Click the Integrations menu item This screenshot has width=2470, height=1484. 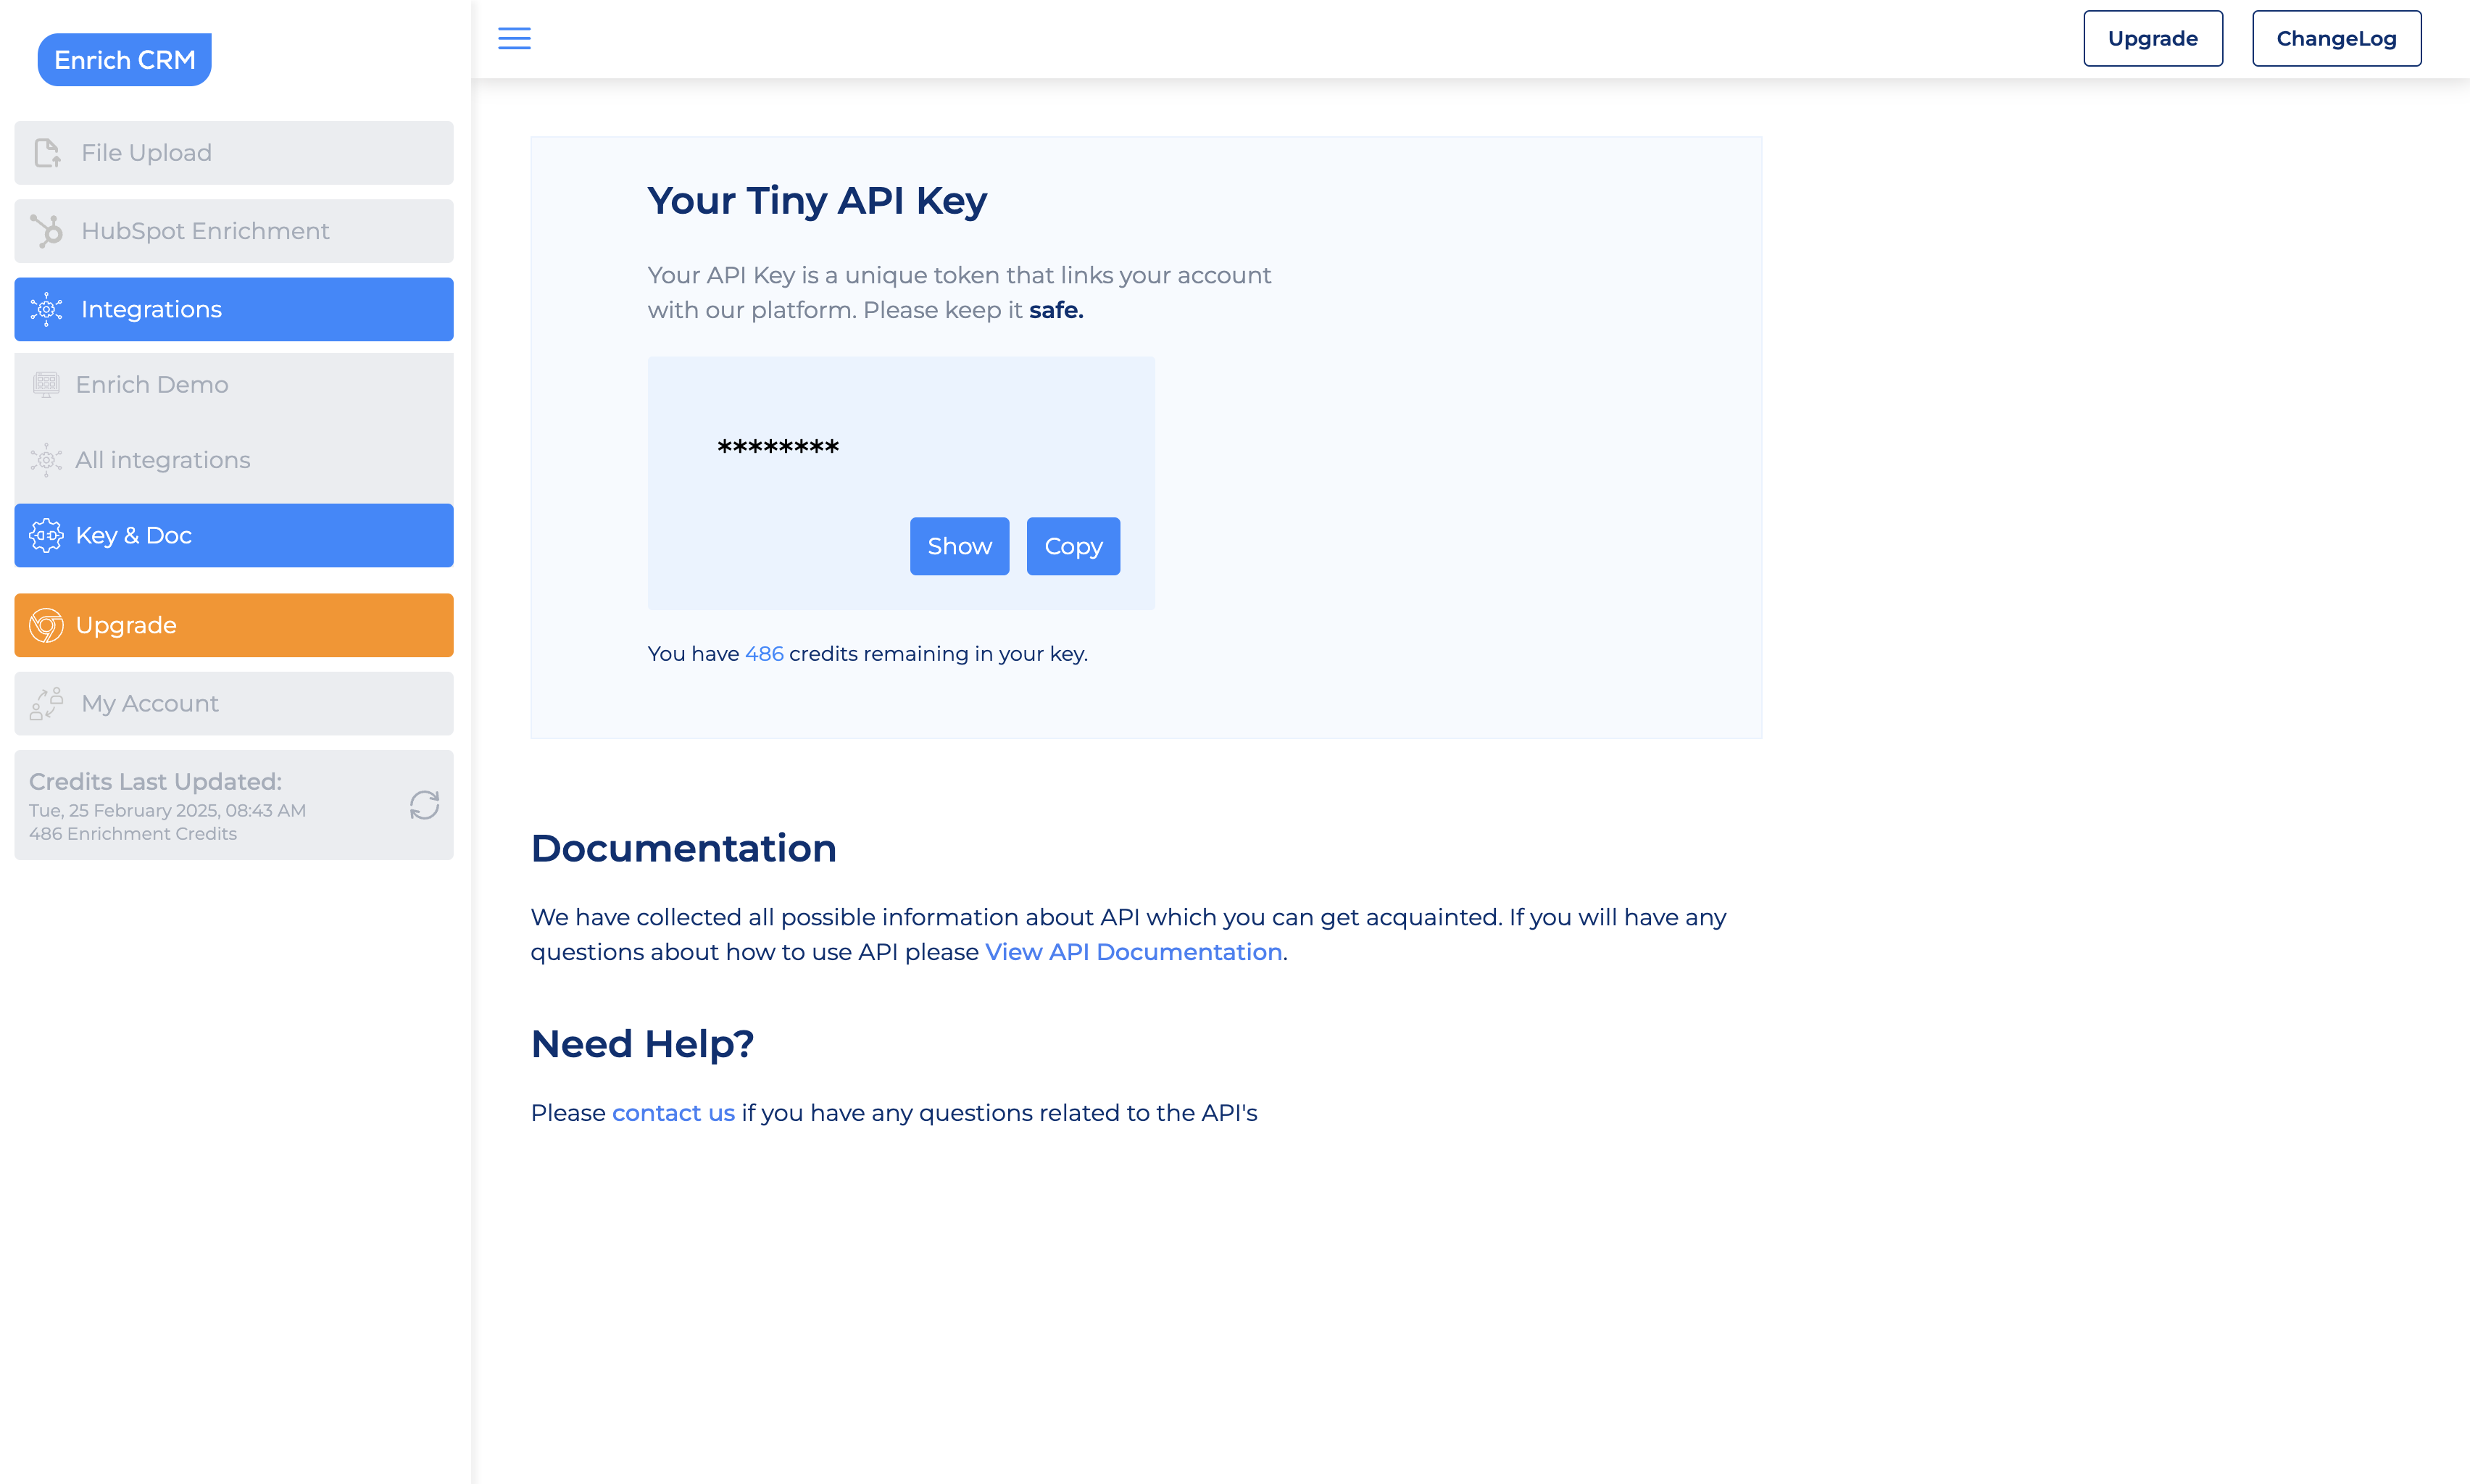[236, 309]
